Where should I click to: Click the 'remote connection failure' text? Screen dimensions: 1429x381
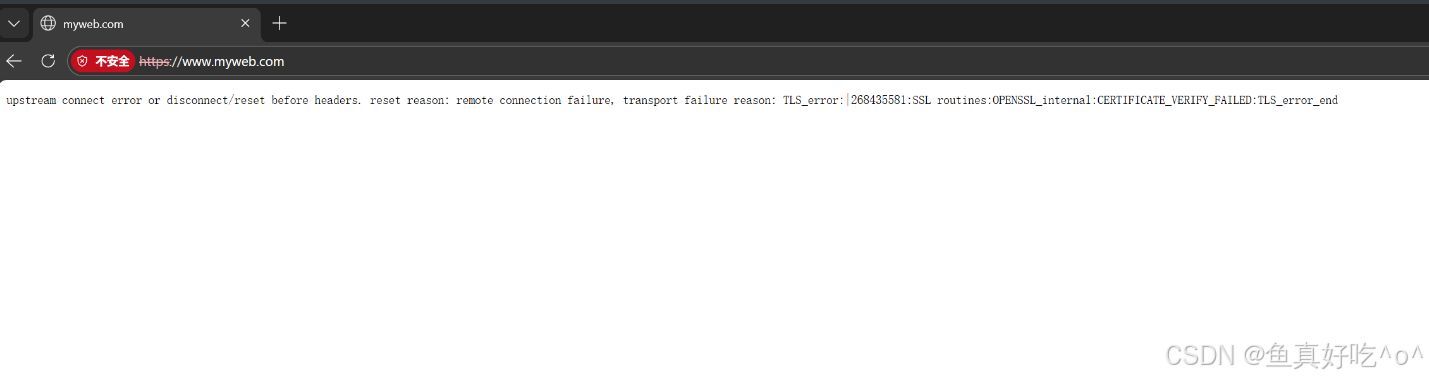click(534, 101)
